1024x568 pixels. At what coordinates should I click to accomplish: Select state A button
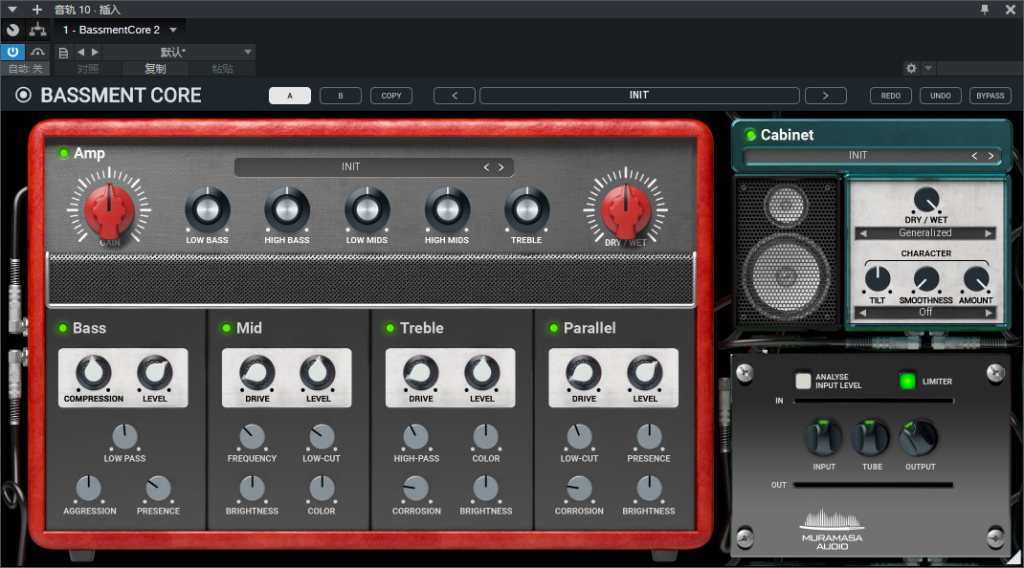290,95
